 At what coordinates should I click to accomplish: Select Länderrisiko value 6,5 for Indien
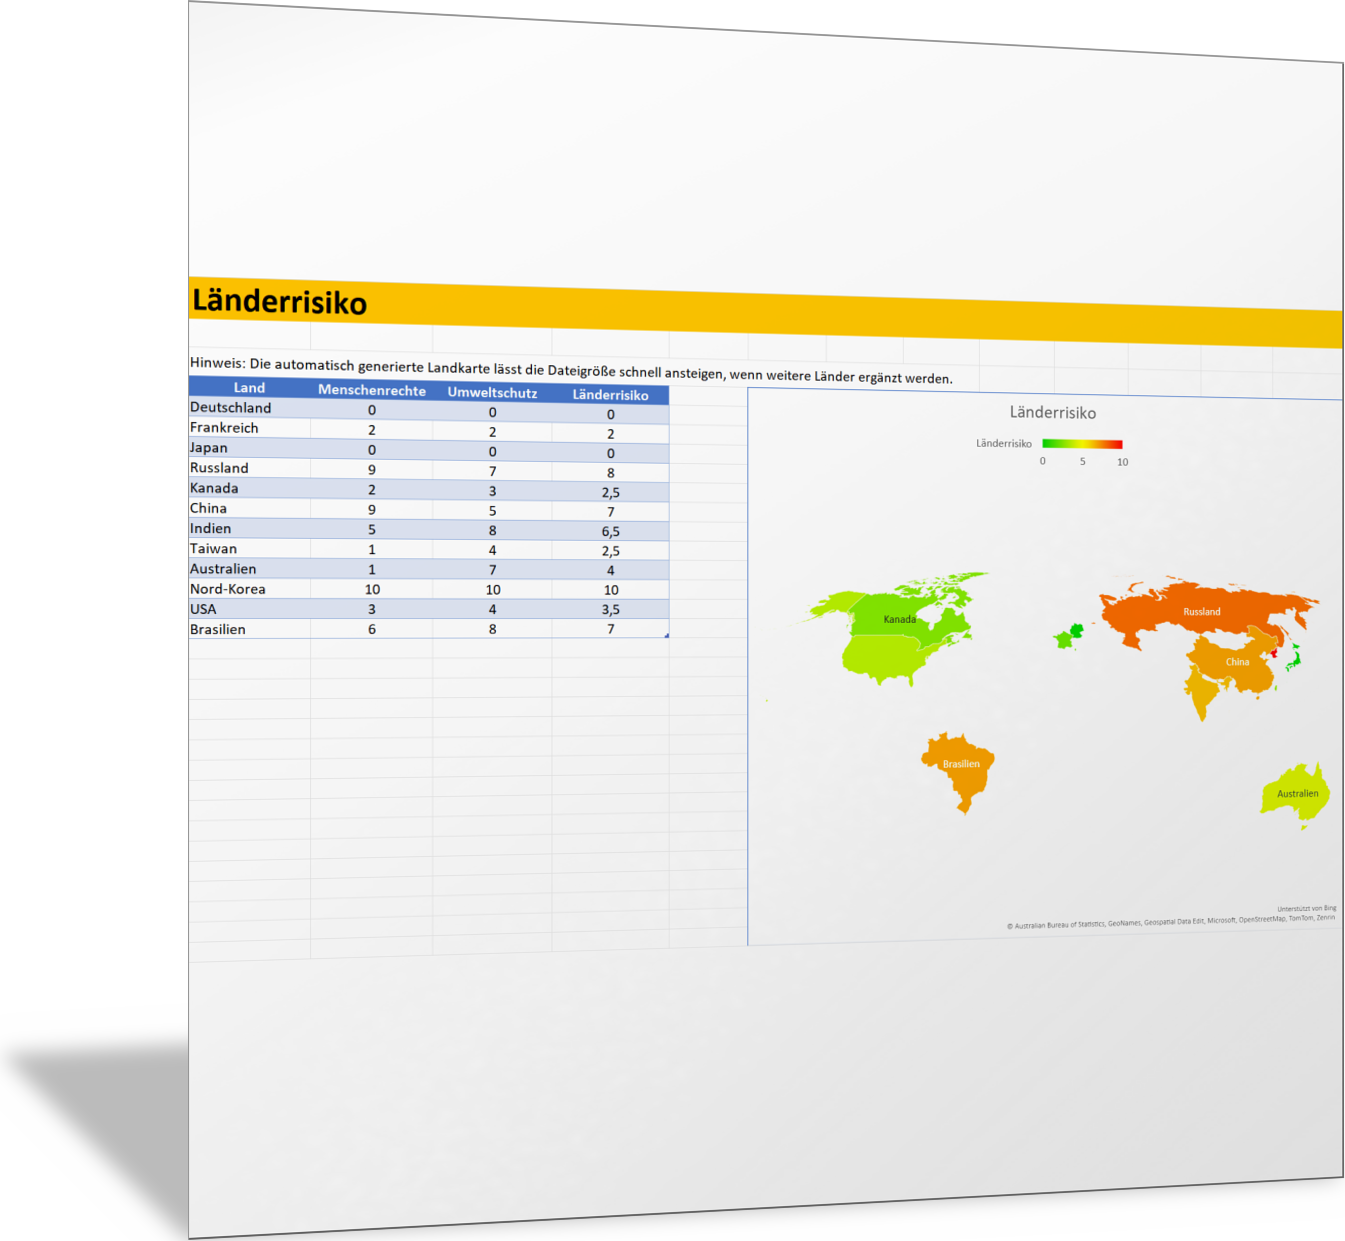pos(610,531)
